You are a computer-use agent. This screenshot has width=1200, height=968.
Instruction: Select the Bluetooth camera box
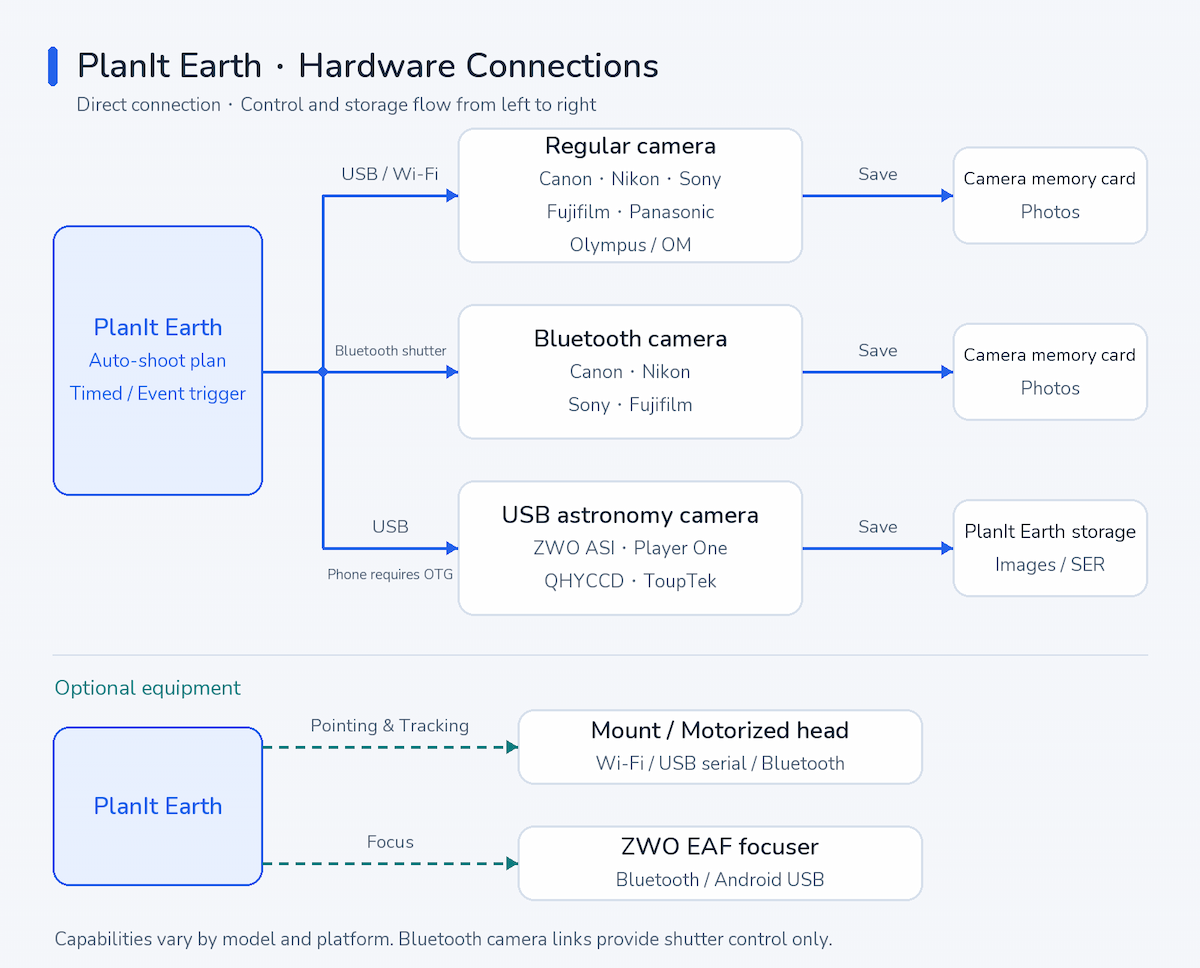click(x=630, y=371)
